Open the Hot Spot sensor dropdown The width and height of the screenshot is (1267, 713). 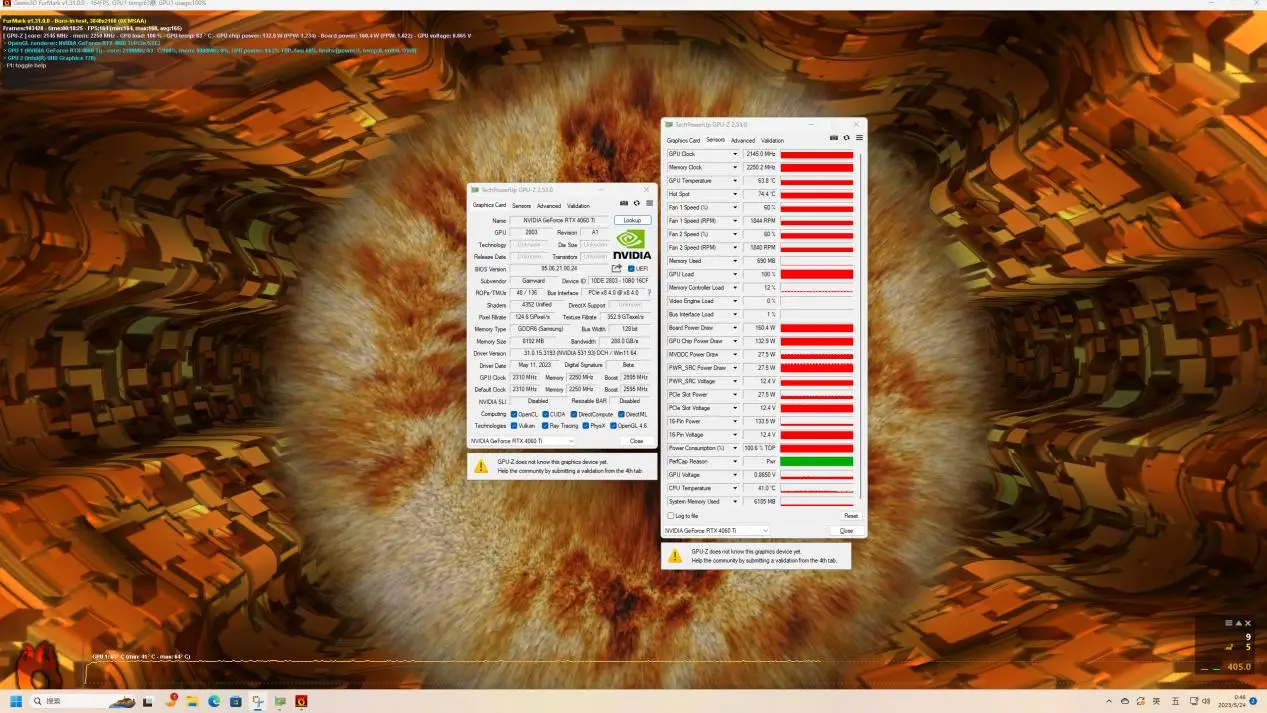(x=735, y=194)
